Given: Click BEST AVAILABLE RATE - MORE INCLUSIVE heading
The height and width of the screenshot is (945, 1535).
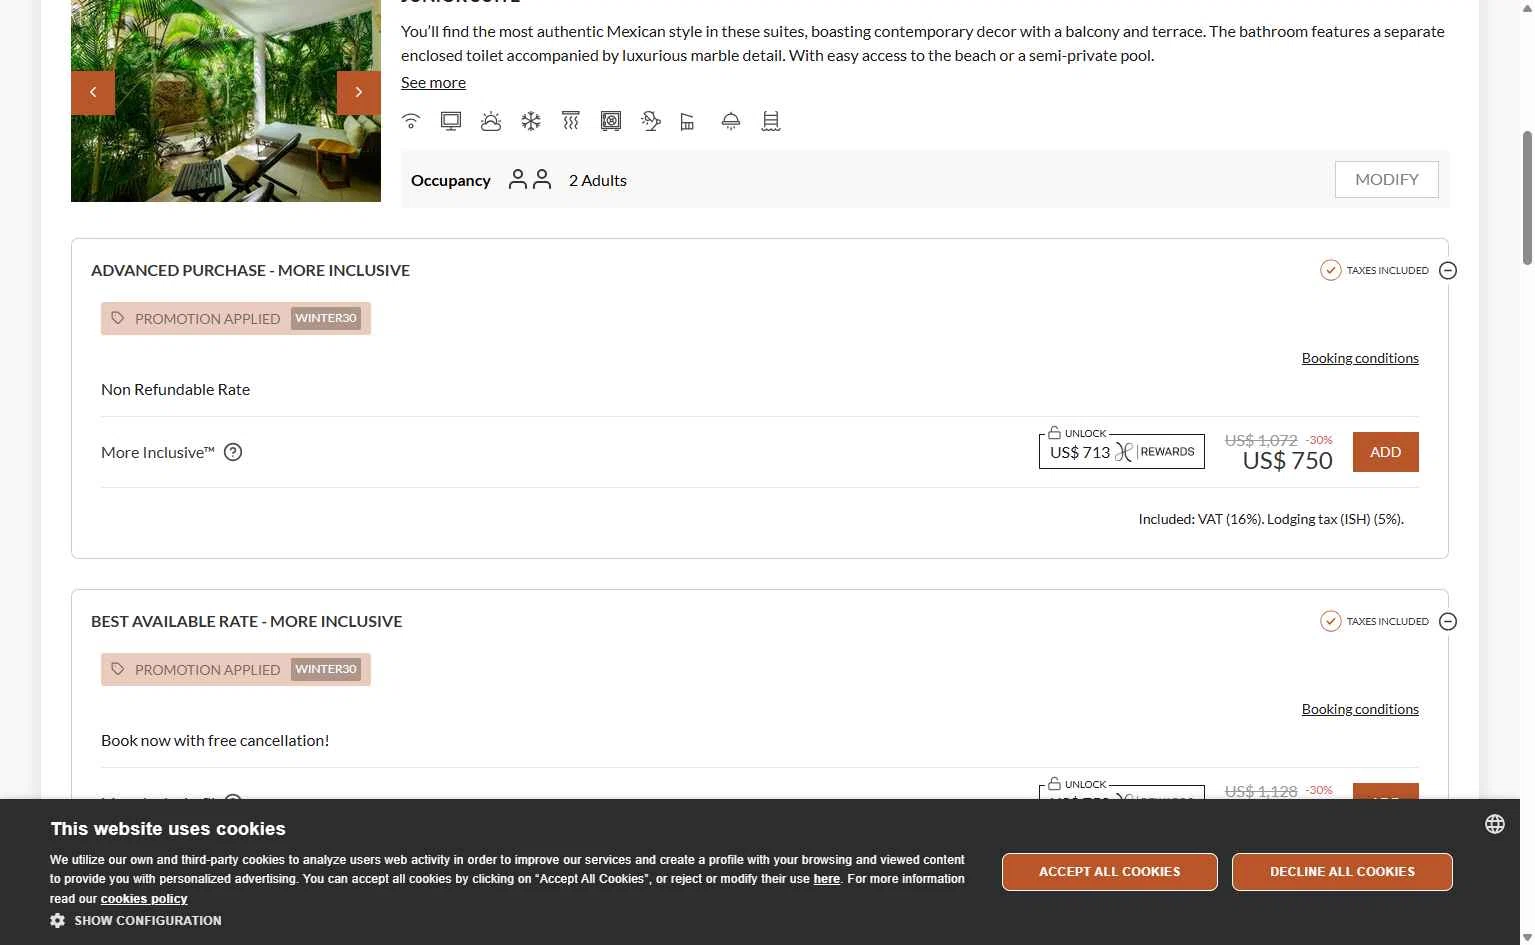Looking at the screenshot, I should 246,621.
